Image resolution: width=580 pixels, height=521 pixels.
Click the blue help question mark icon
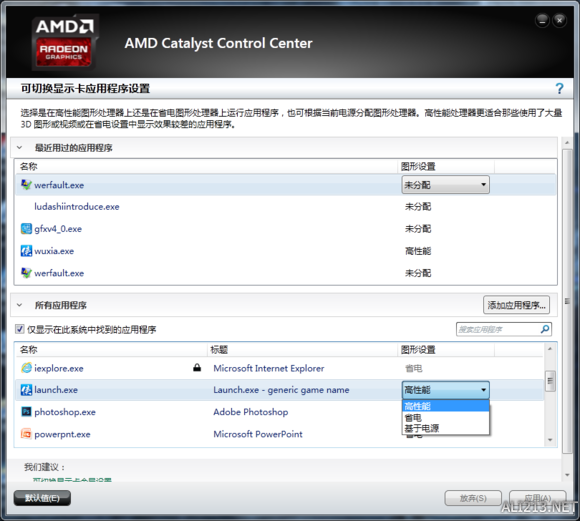tap(559, 88)
